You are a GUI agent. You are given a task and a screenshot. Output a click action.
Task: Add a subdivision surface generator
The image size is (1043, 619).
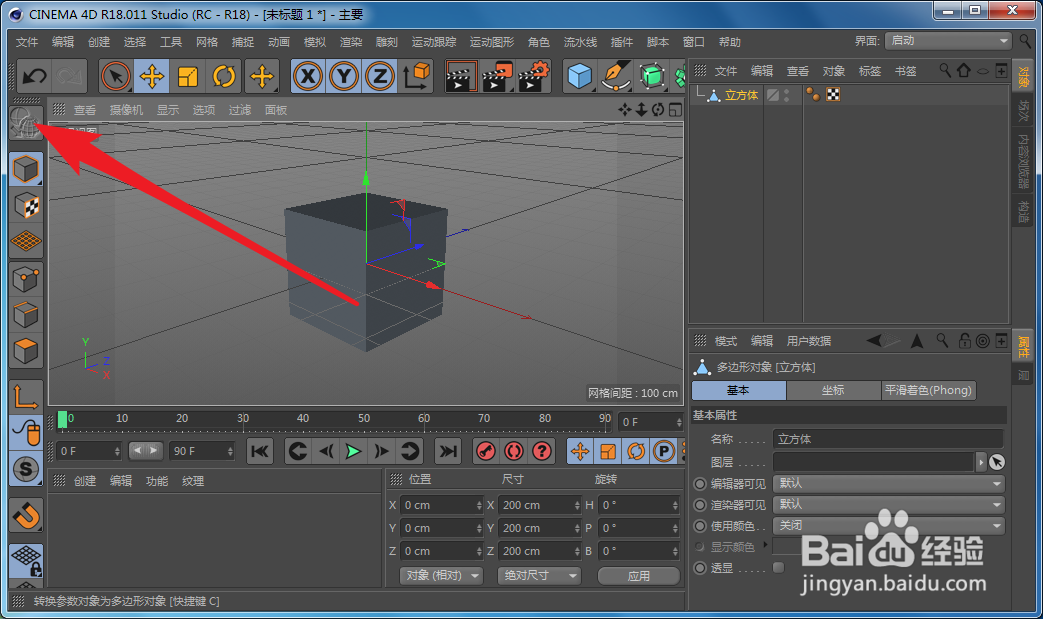[x=652, y=76]
